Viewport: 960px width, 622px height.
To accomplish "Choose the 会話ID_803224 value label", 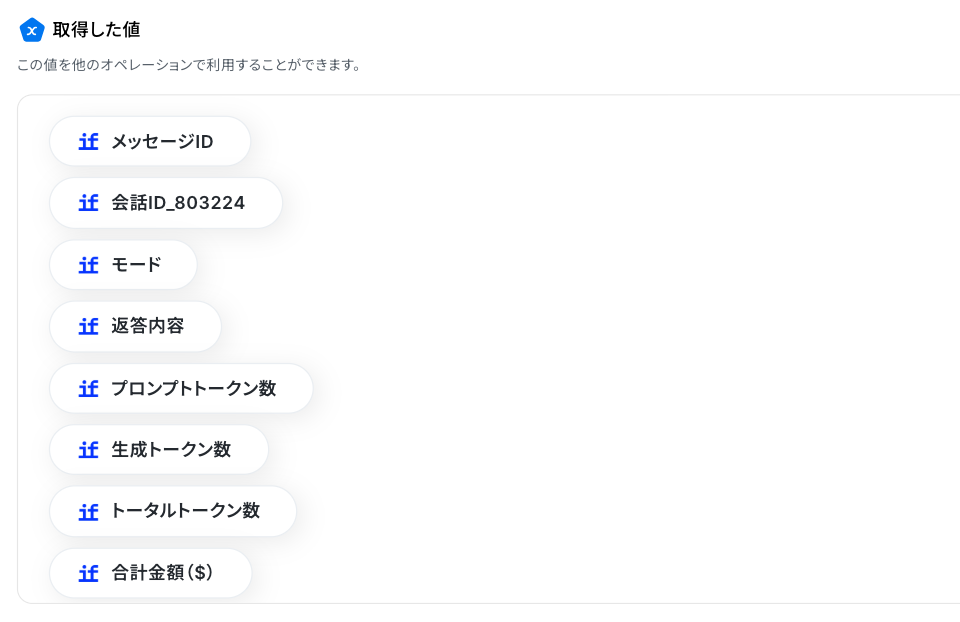I will pyautogui.click(x=178, y=203).
